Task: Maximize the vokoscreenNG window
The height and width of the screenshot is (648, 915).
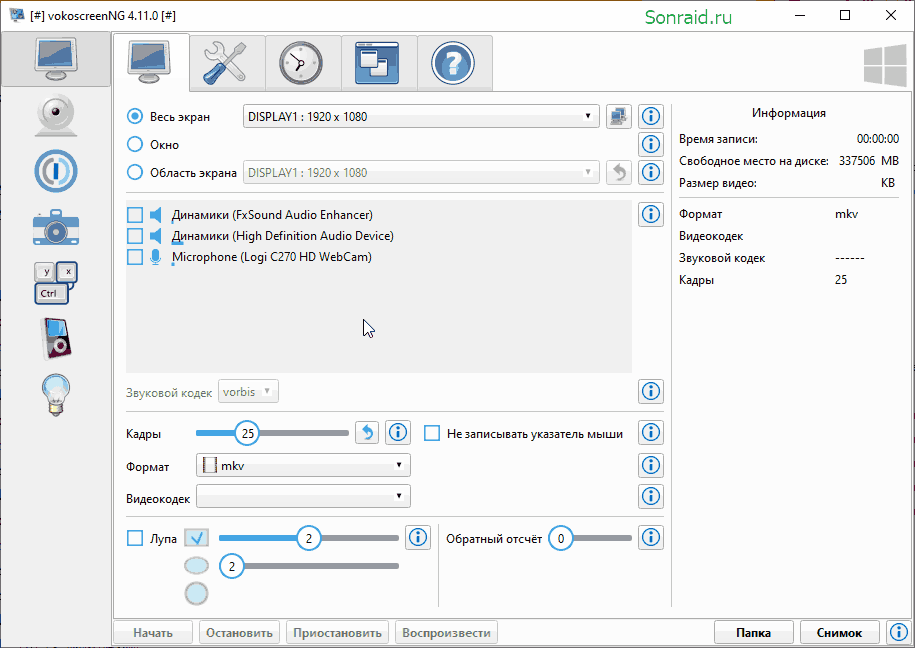Action: (x=845, y=16)
